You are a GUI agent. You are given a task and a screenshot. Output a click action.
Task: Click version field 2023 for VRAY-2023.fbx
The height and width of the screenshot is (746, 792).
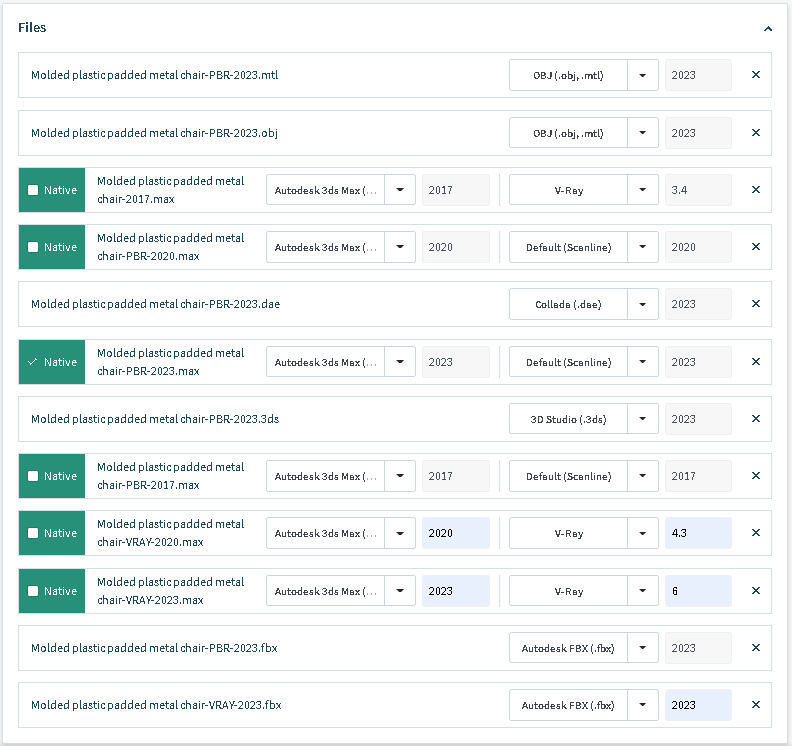(x=697, y=705)
